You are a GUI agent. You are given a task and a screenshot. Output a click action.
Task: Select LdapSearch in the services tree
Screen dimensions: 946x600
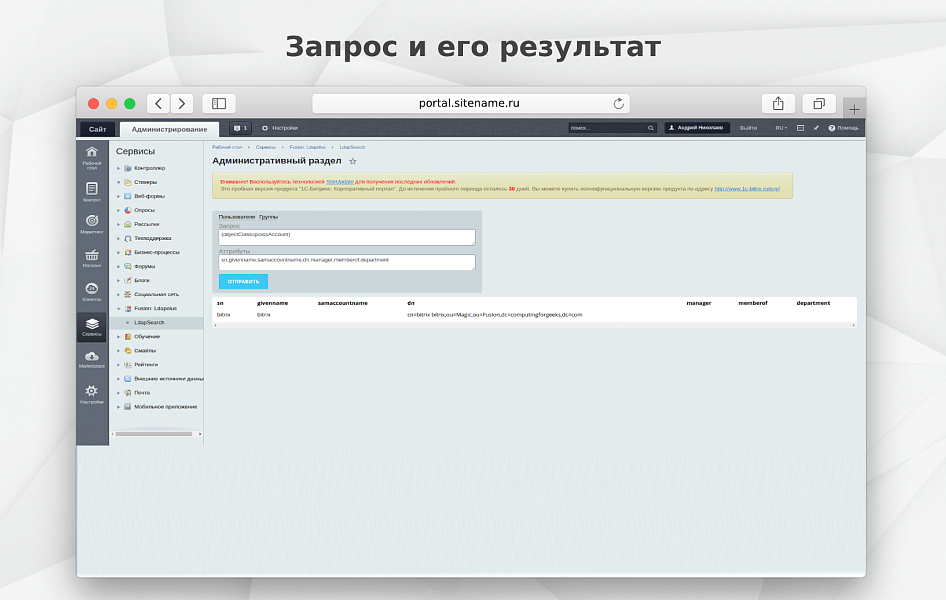pos(149,323)
